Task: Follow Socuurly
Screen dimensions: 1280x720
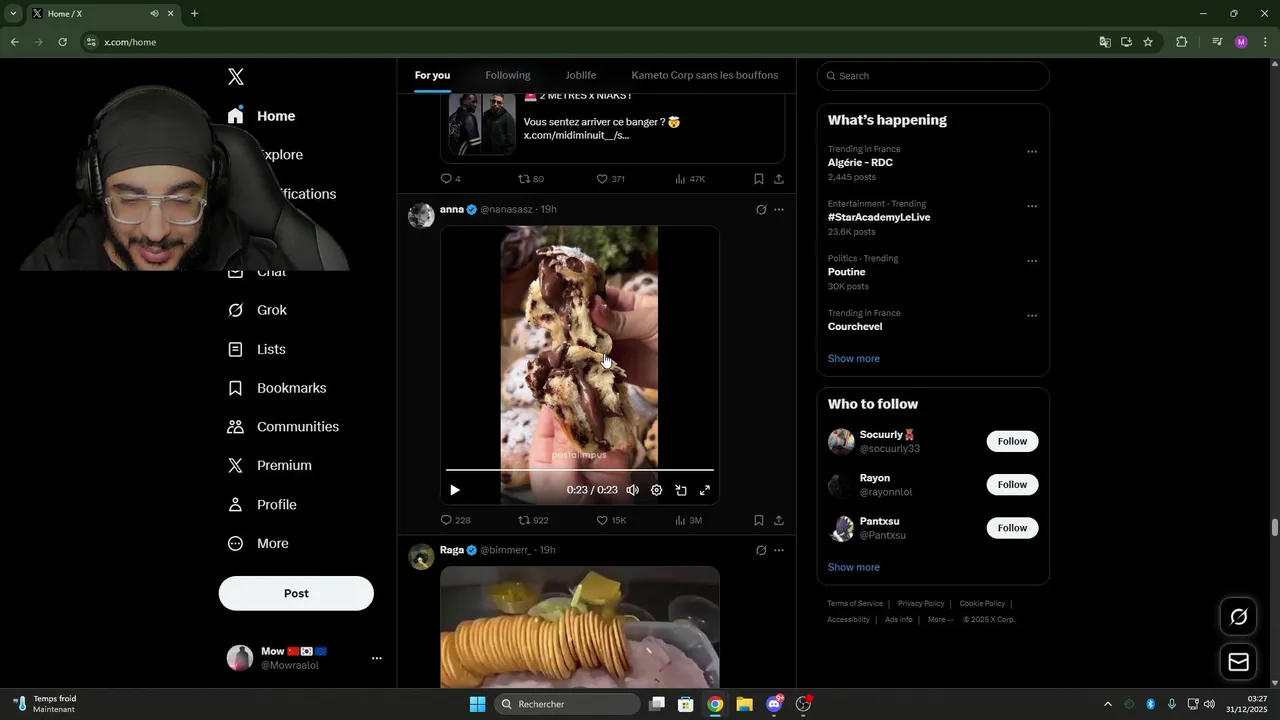Action: click(x=1012, y=441)
